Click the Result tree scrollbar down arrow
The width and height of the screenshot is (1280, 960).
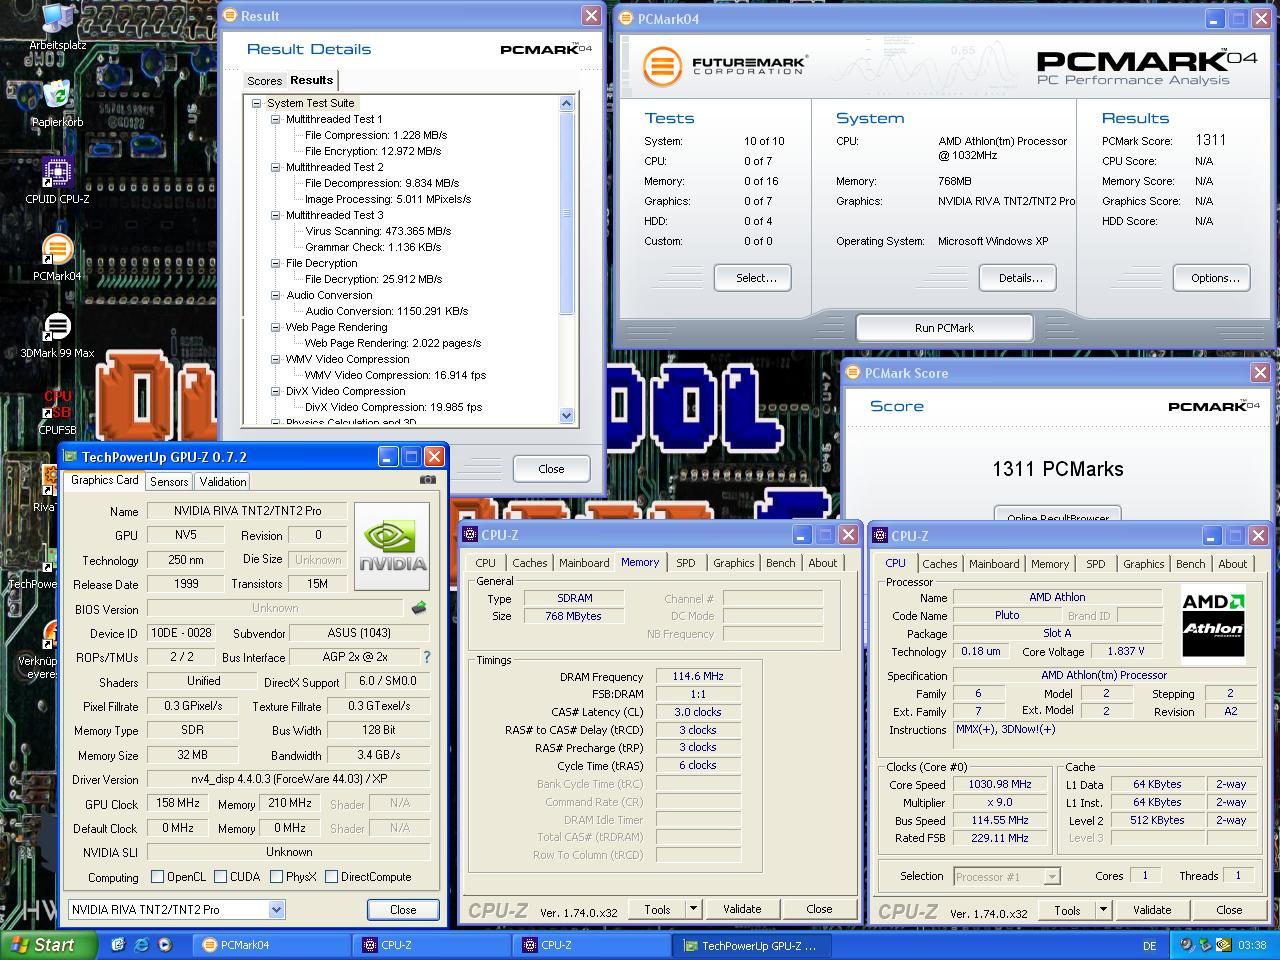point(567,415)
